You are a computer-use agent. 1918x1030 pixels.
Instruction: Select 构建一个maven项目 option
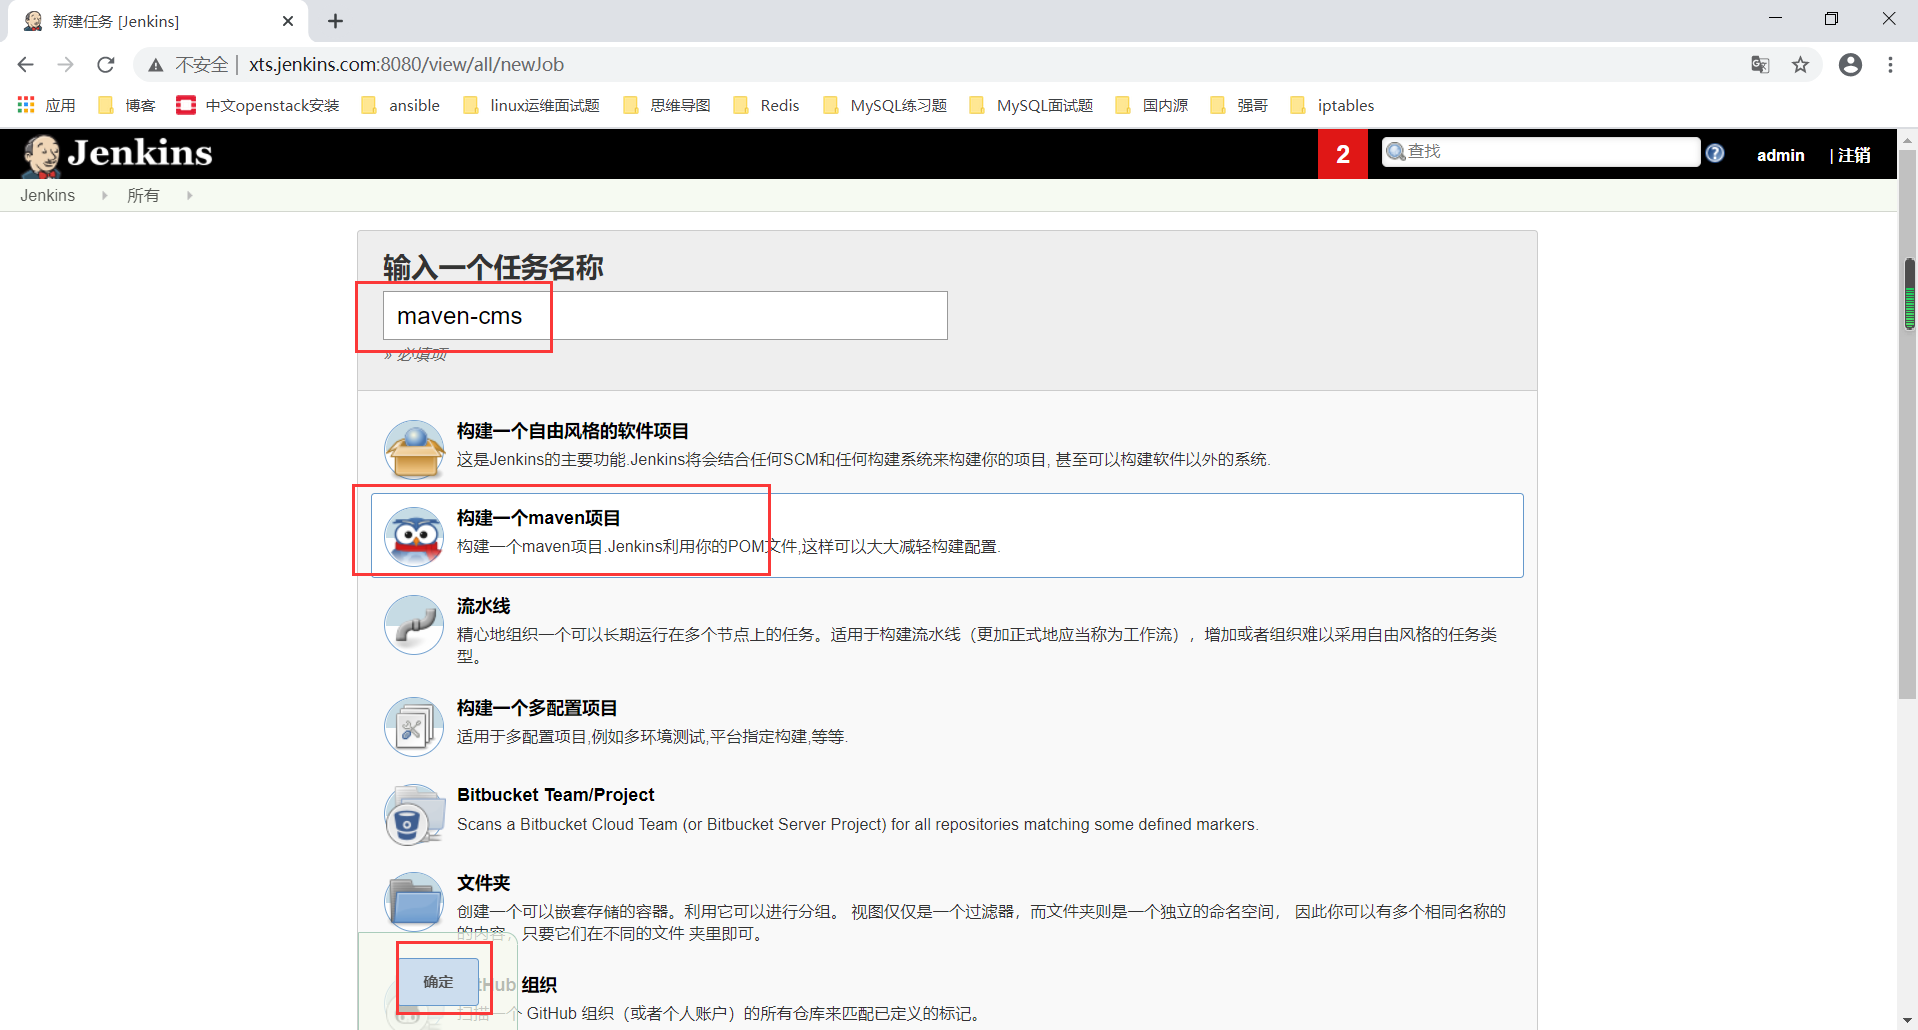pyautogui.click(x=947, y=535)
